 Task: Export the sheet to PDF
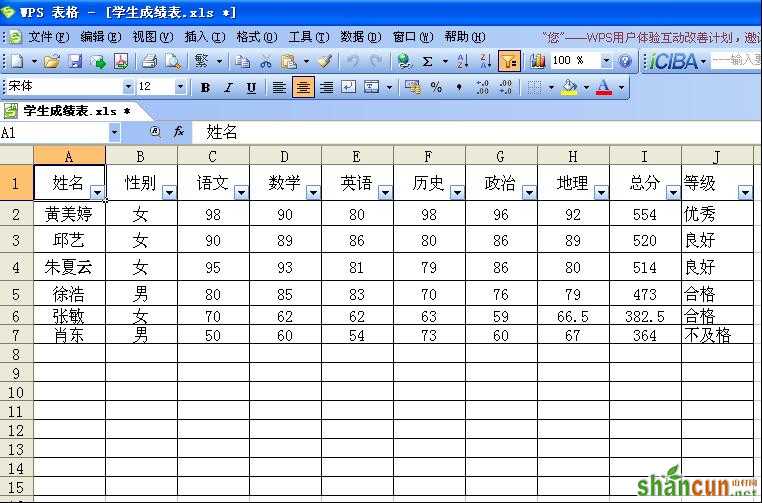pos(121,61)
